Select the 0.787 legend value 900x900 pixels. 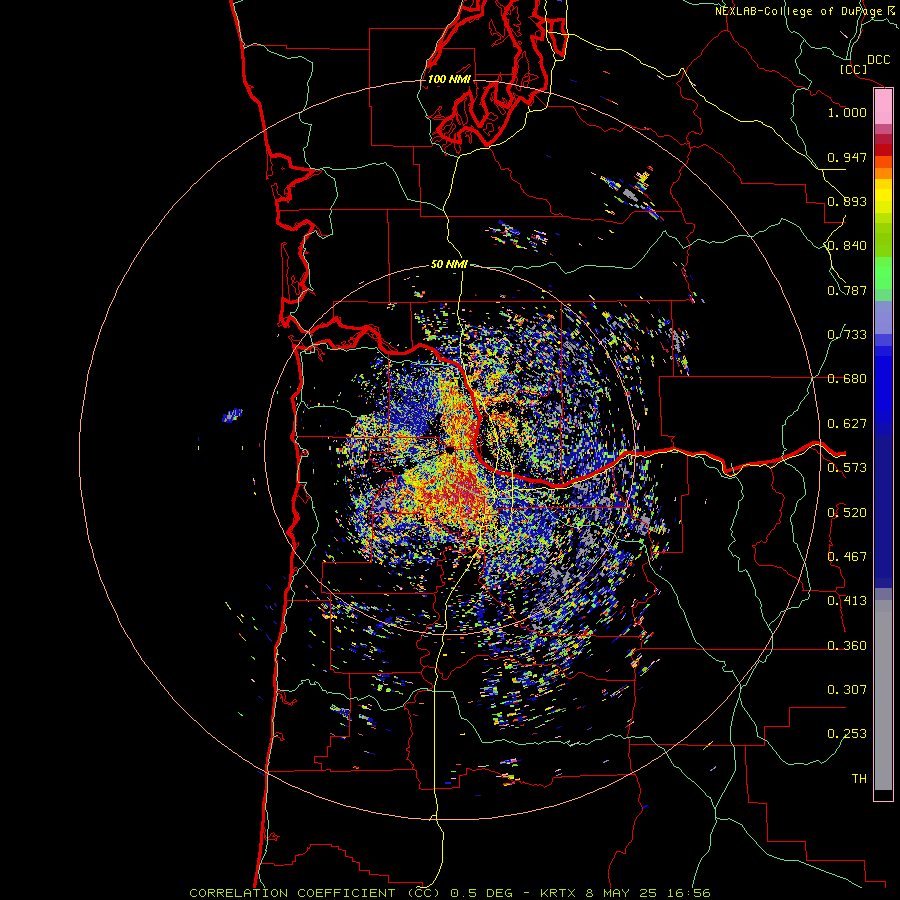pos(847,290)
